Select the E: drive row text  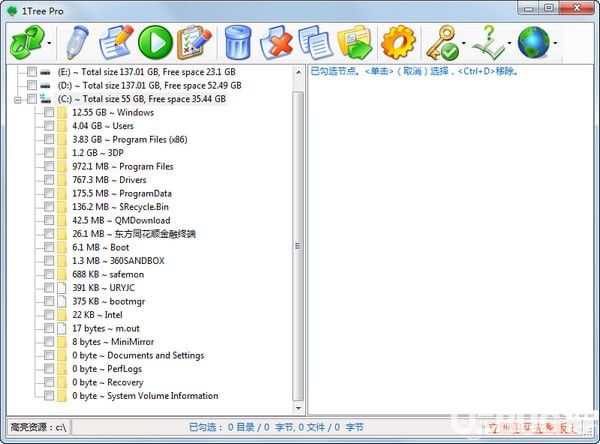click(147, 72)
